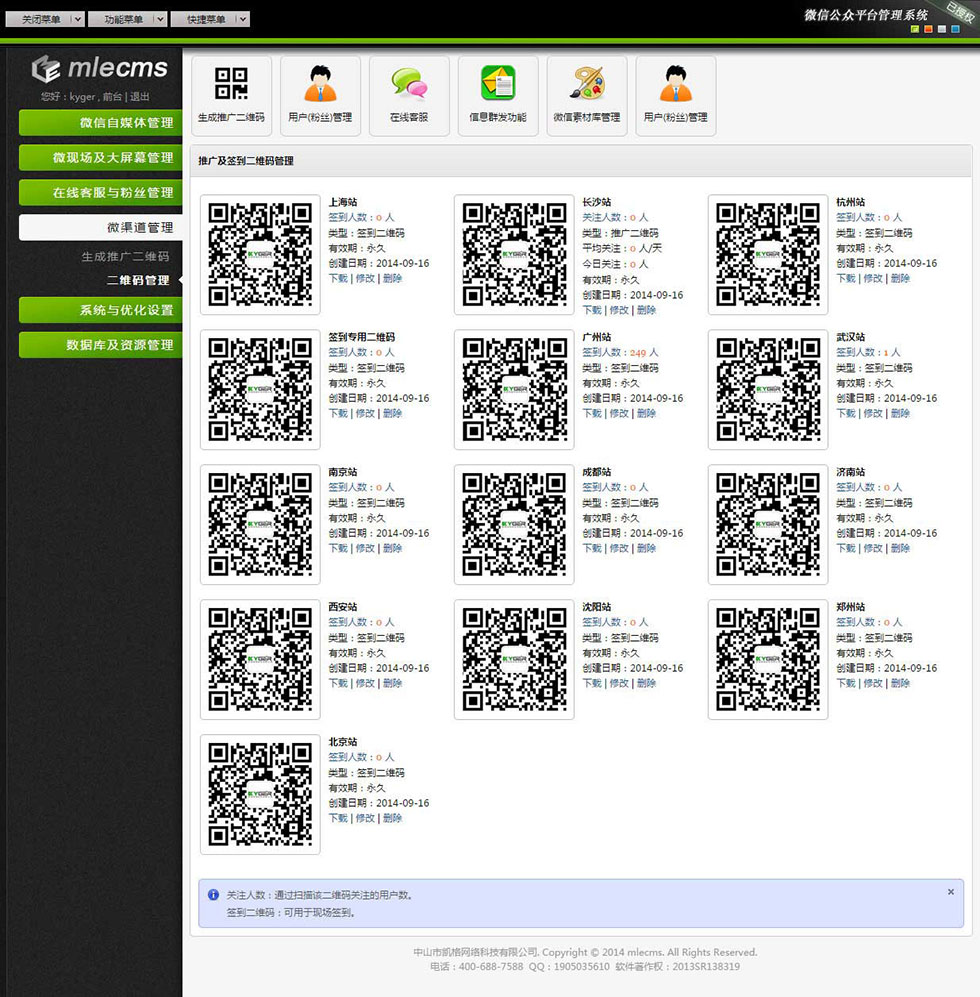Click 下载 for 长沙站
This screenshot has height=997, width=980.
click(x=592, y=310)
